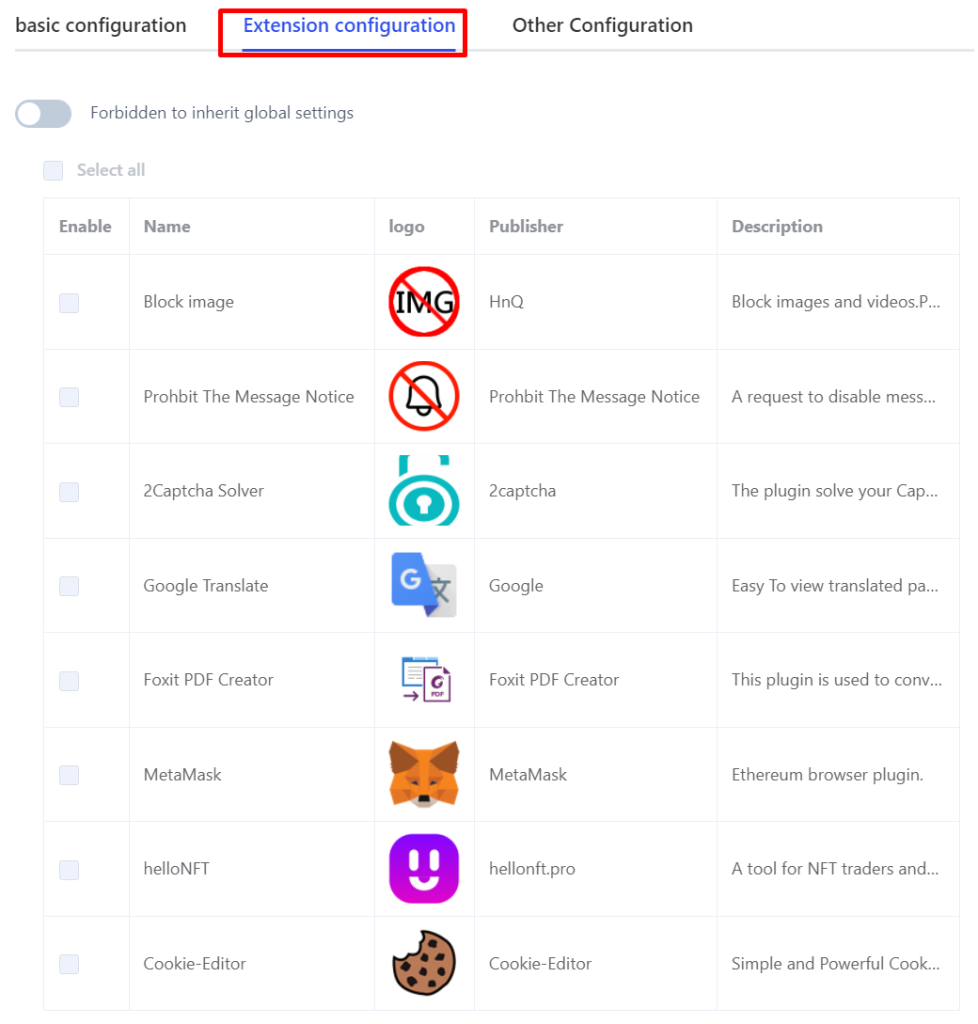
Task: Click the Cookie-Editor cookie logo
Action: click(x=424, y=963)
